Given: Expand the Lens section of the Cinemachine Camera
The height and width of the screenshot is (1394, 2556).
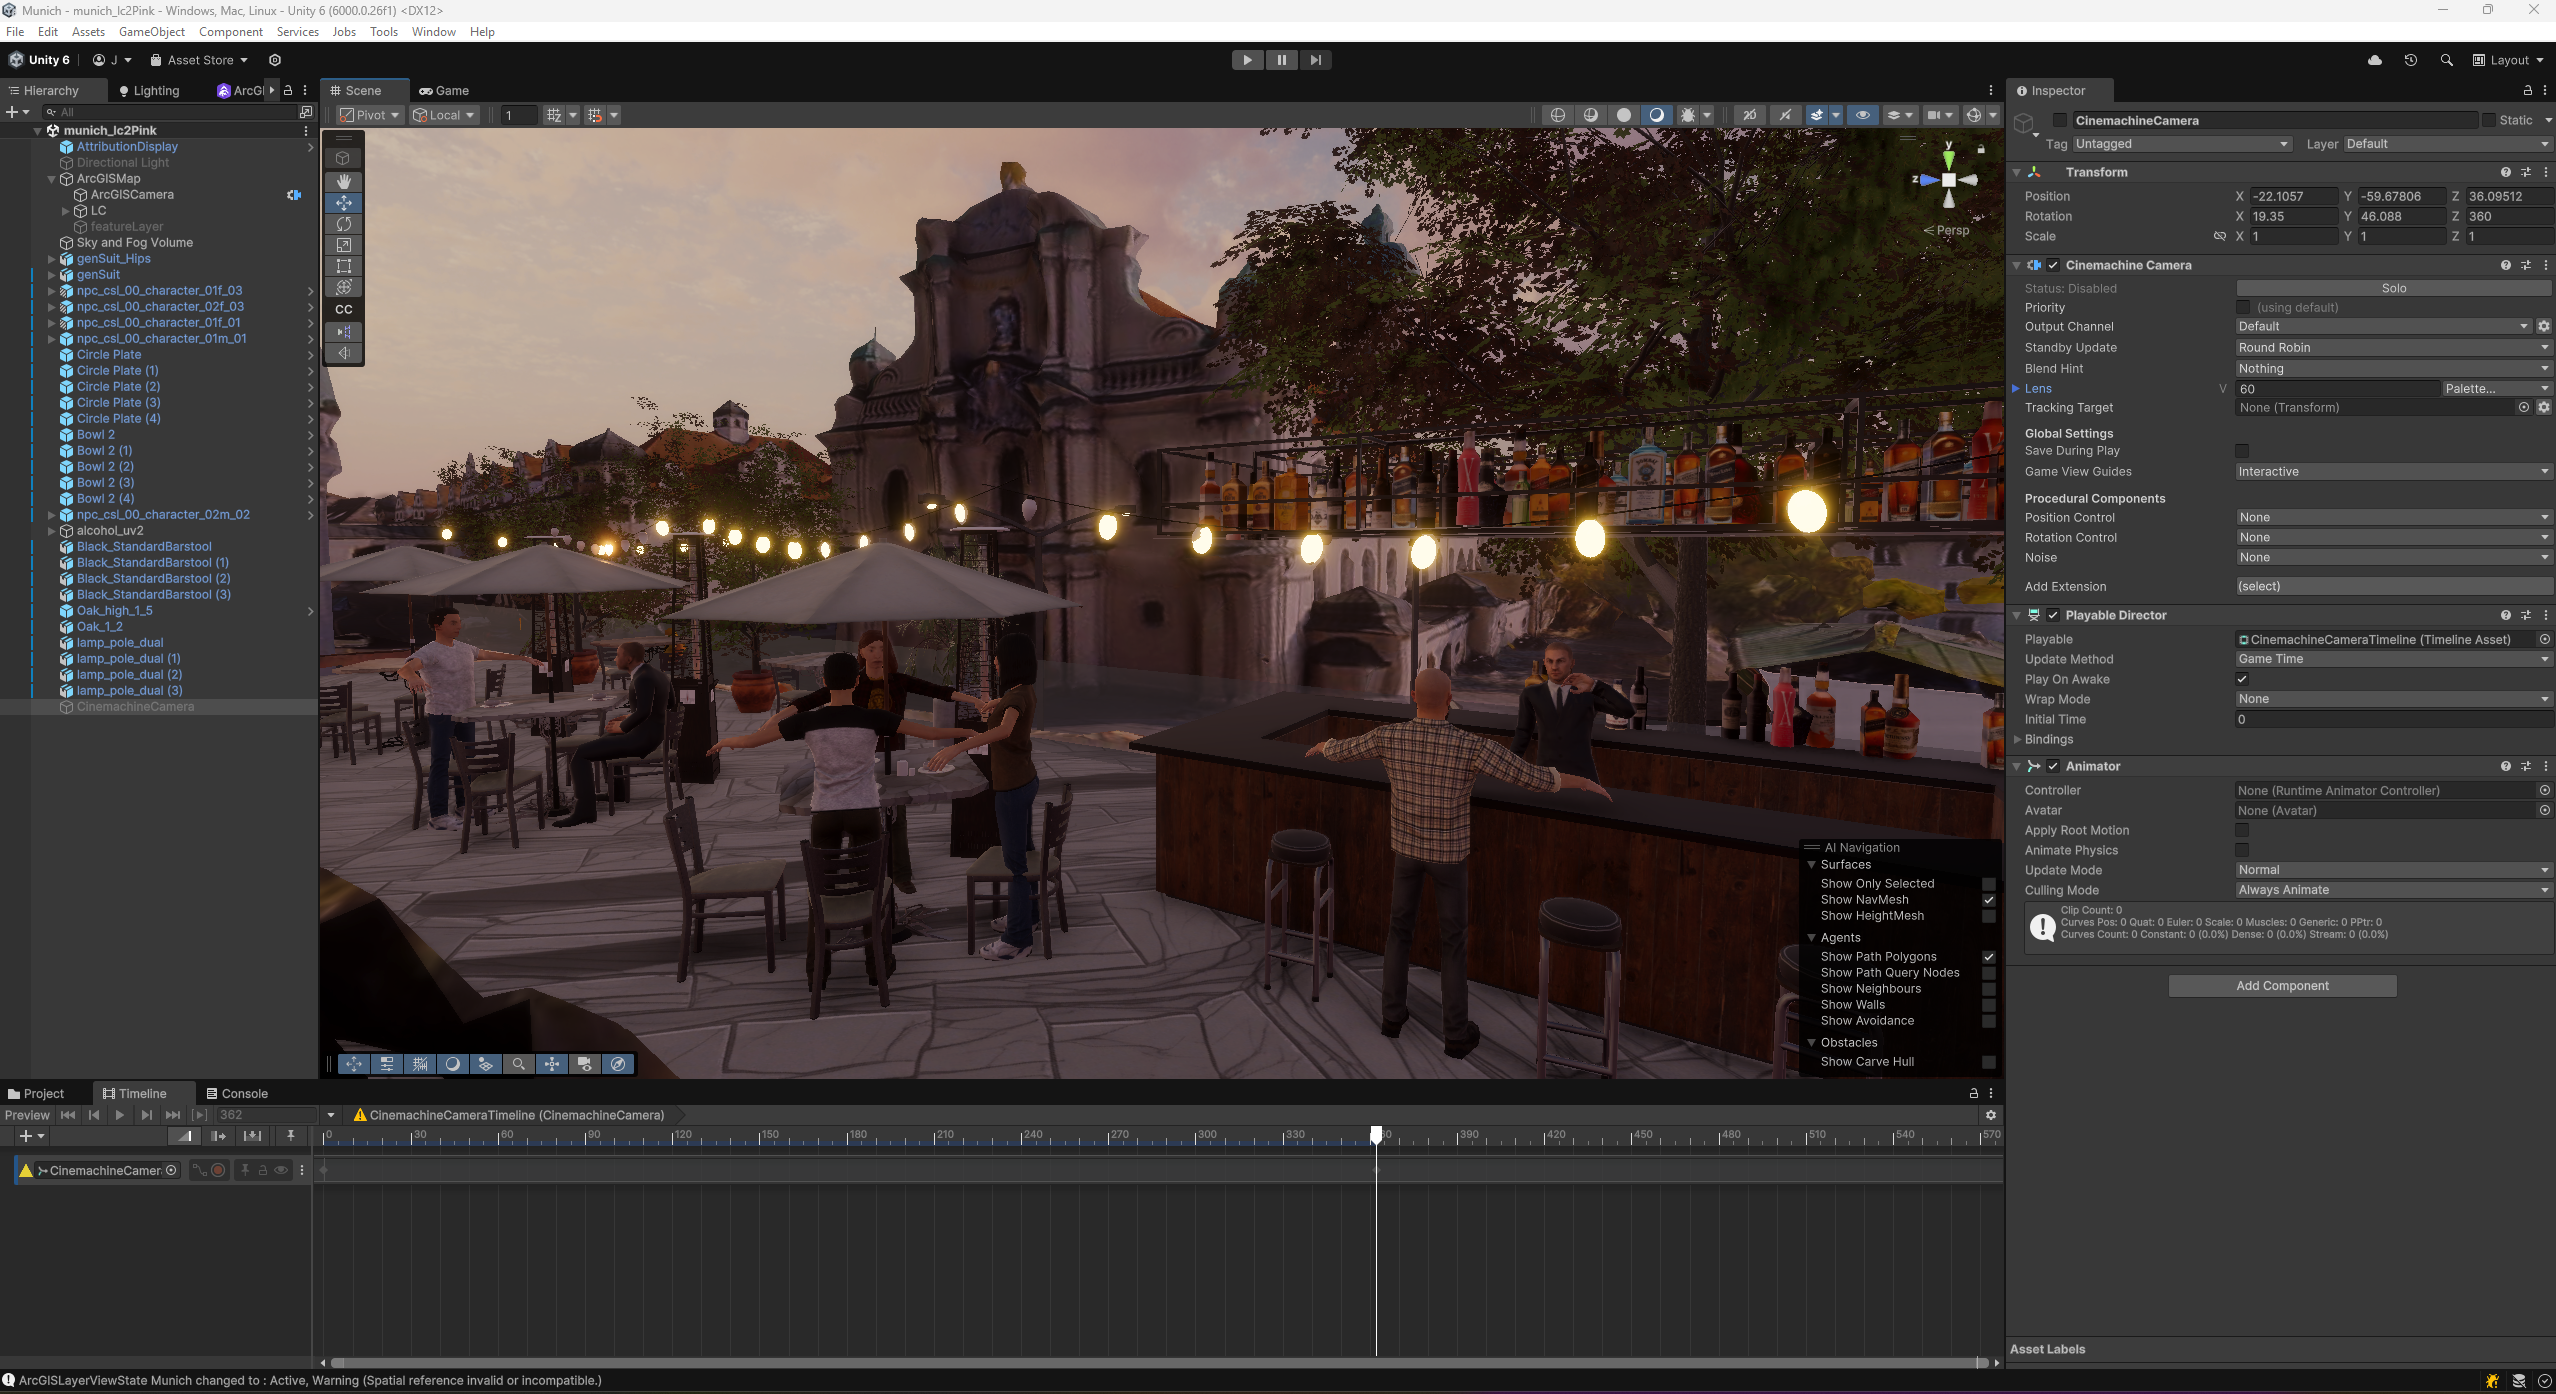Looking at the screenshot, I should (x=2016, y=388).
